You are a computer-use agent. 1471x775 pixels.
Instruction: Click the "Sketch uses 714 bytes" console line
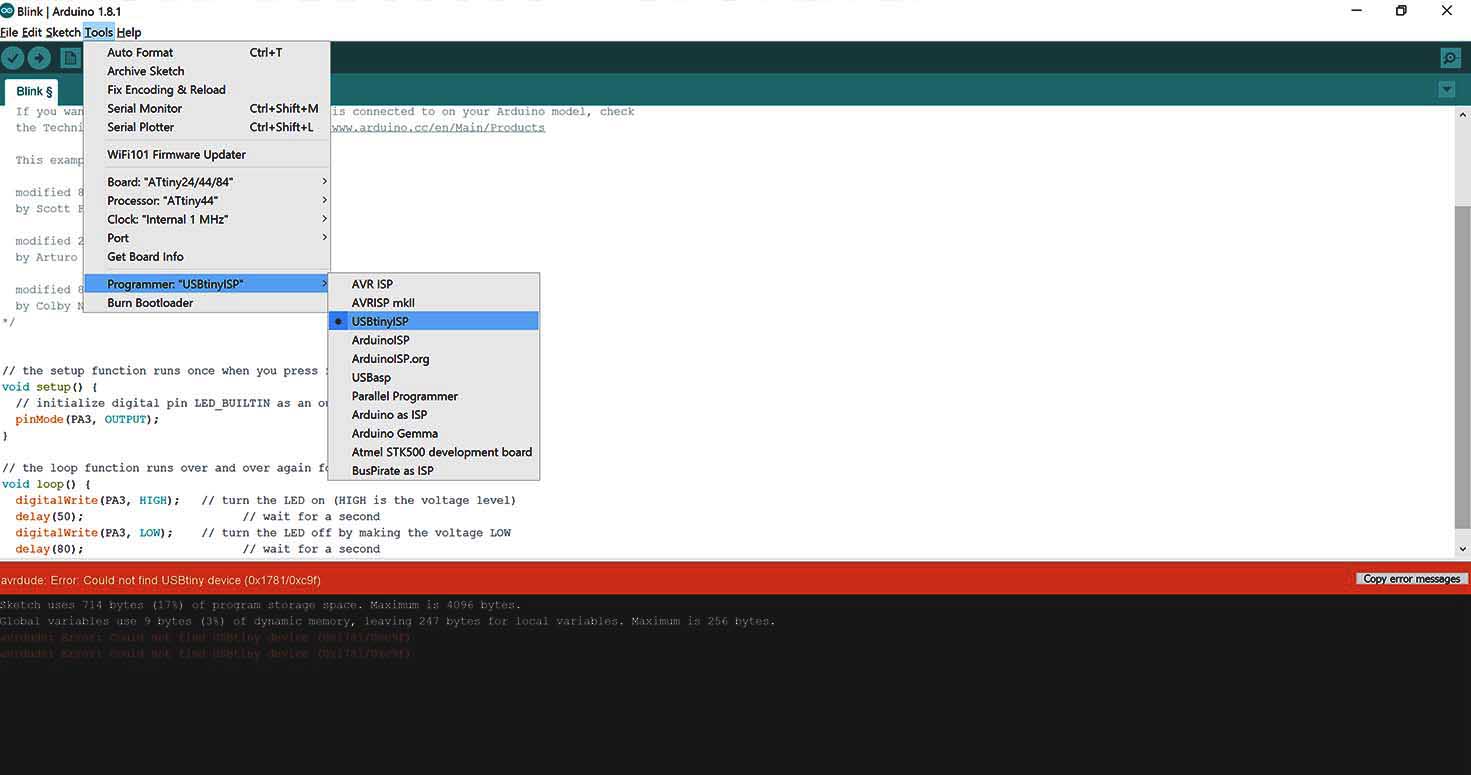[x=260, y=605]
